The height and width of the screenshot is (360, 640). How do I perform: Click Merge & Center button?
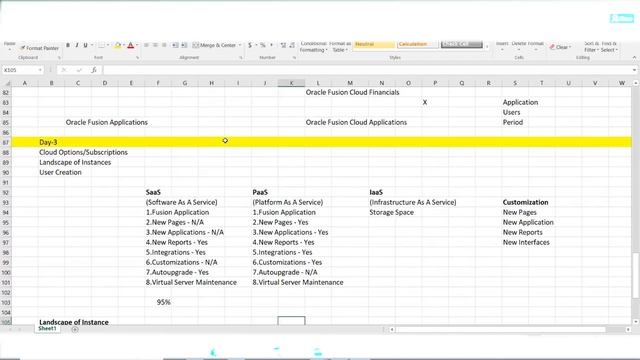click(x=214, y=45)
